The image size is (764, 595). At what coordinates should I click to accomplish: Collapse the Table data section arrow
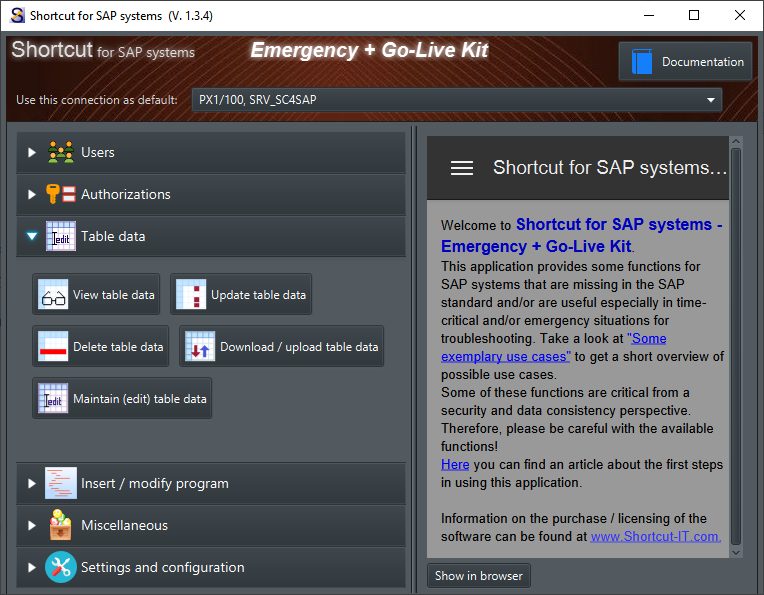[x=32, y=237]
